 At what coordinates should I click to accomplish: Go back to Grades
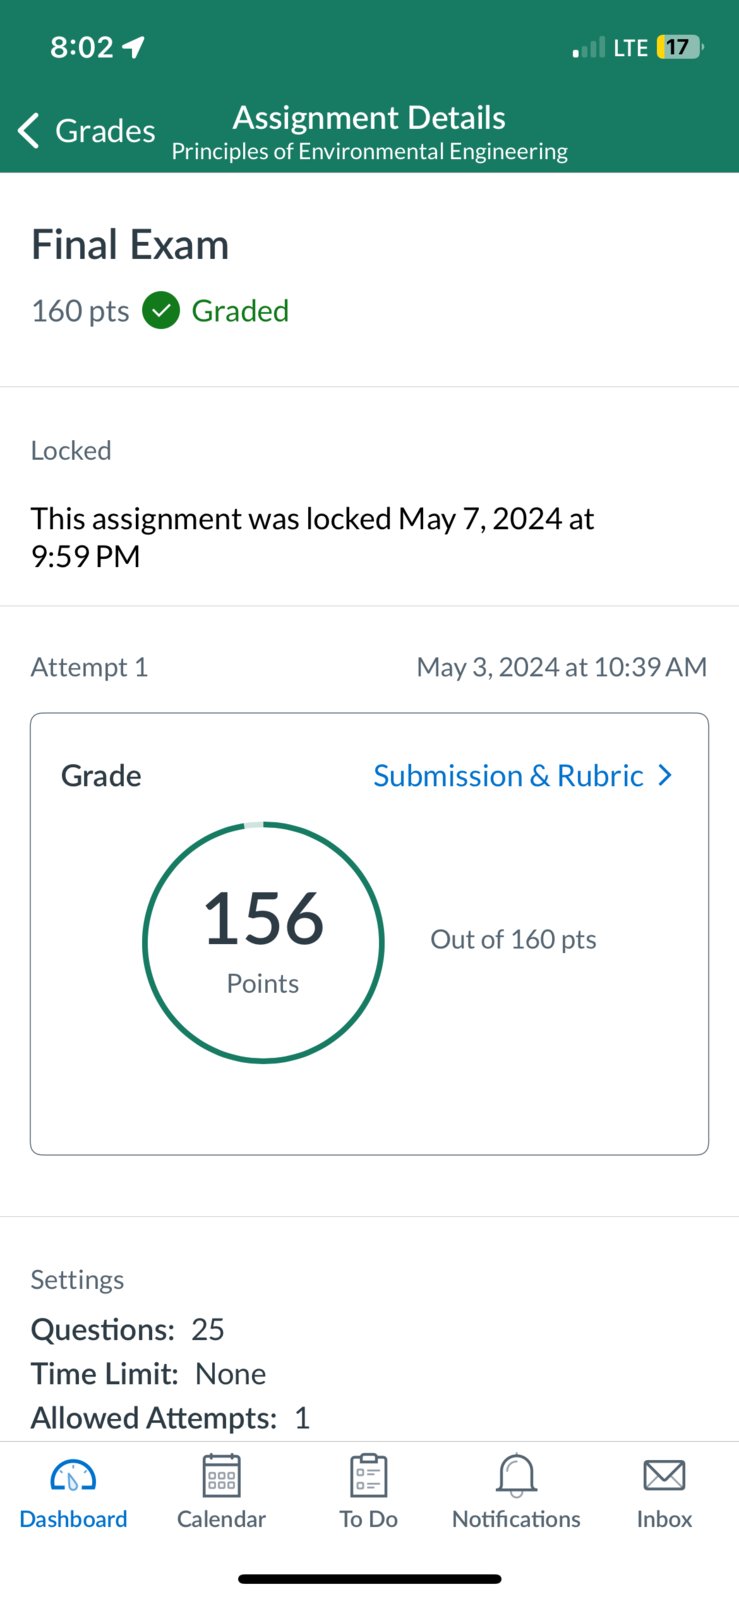click(105, 130)
